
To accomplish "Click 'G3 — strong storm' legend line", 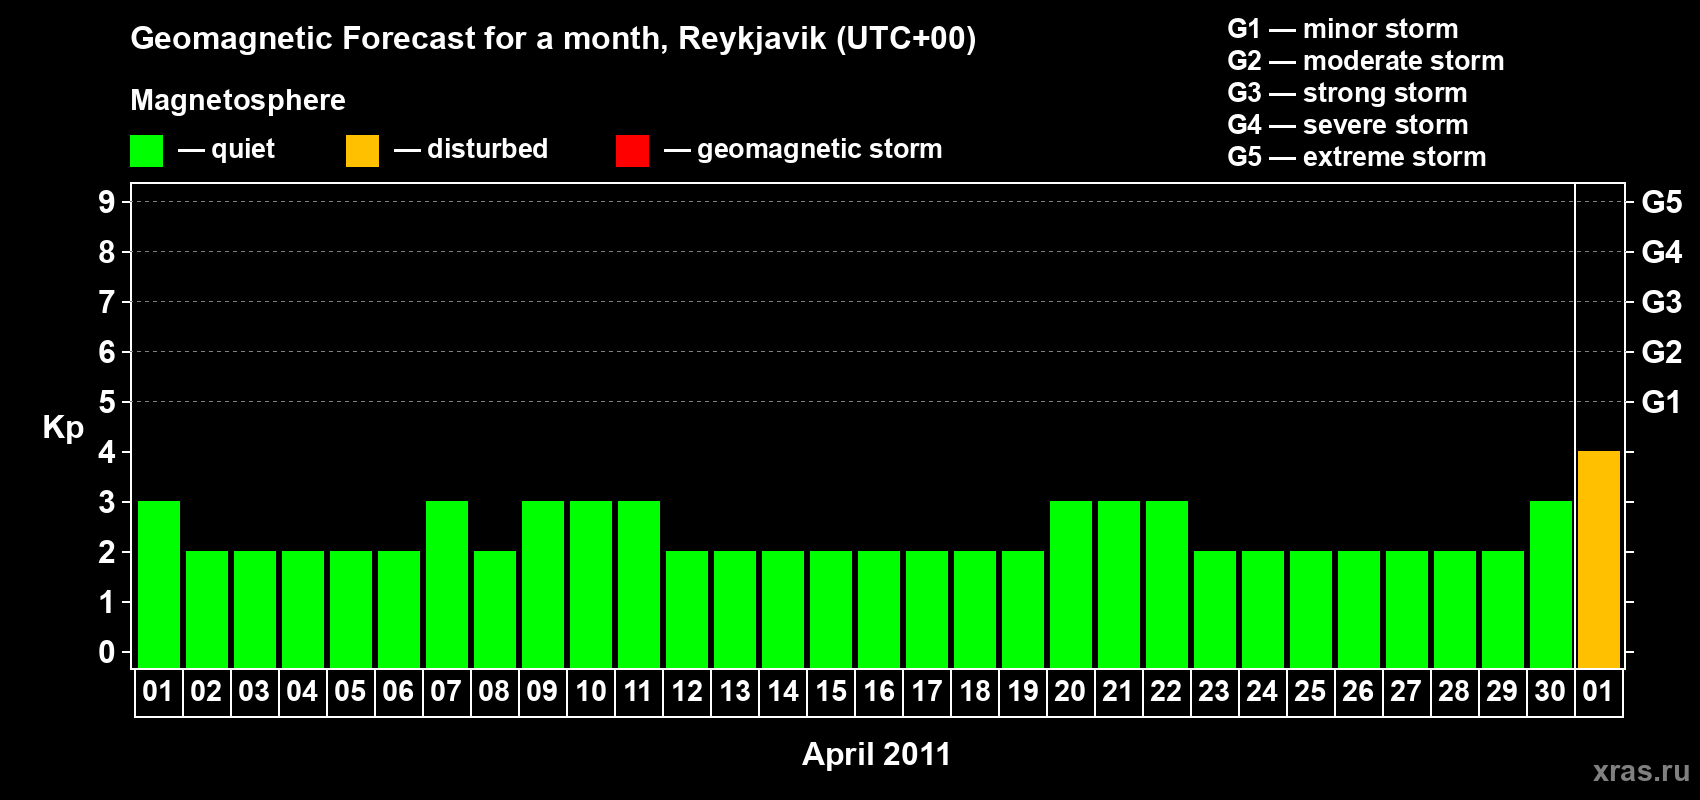I will click(x=1347, y=93).
